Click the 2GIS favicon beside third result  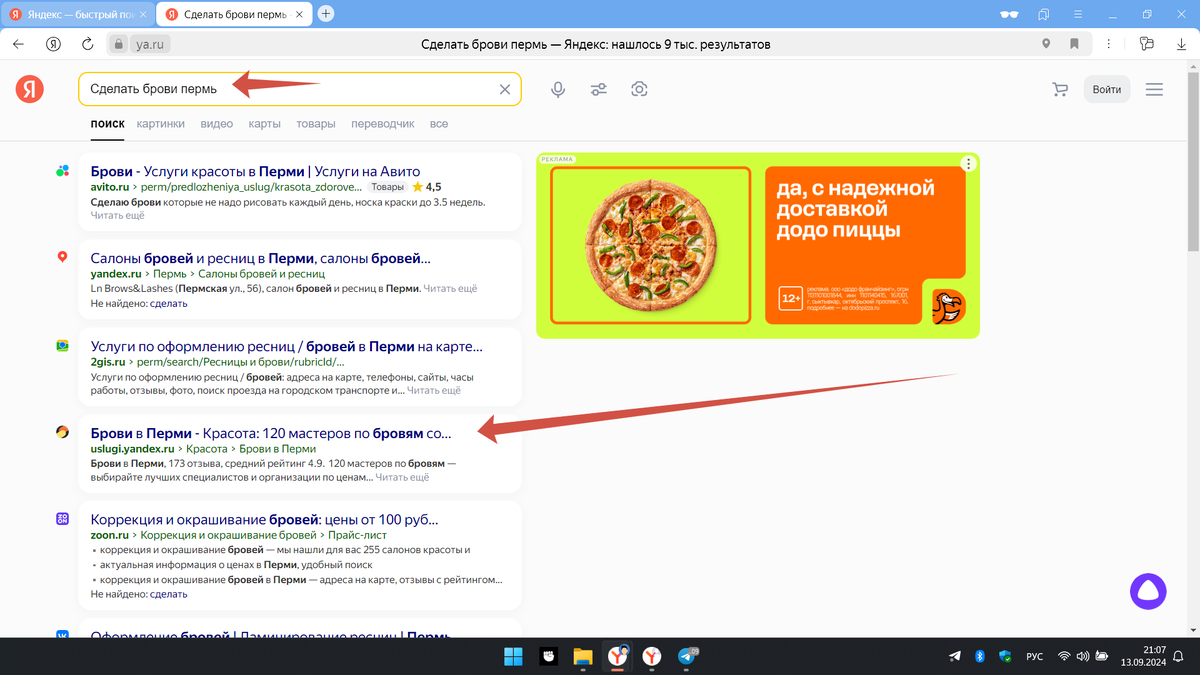[x=62, y=346]
